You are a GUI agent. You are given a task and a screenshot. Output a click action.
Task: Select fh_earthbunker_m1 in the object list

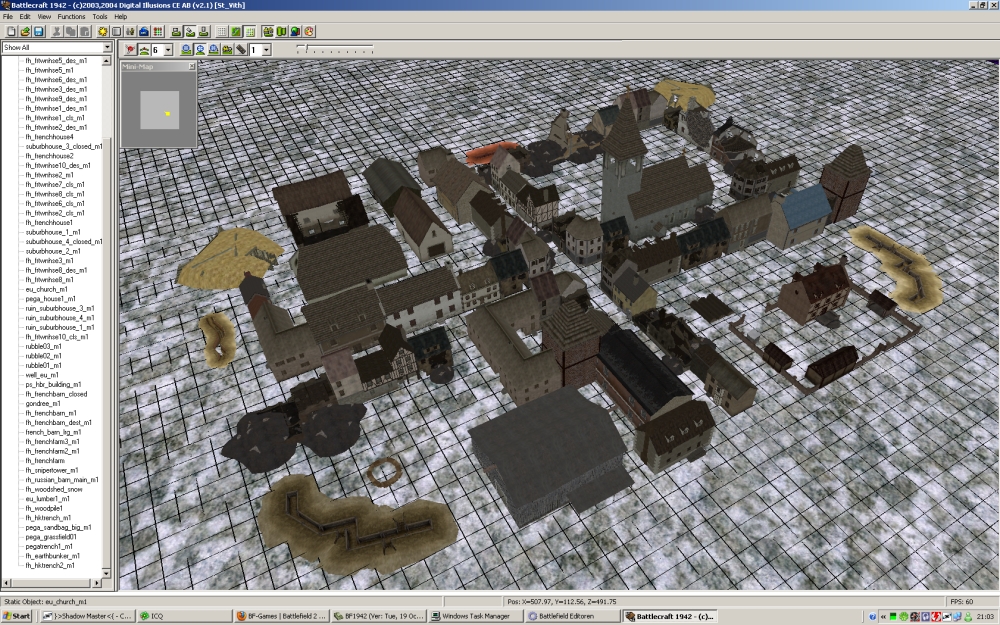[x=52, y=556]
